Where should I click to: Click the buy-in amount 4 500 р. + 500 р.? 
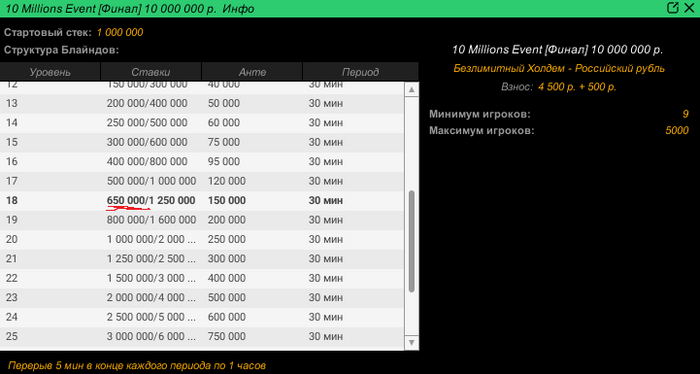click(577, 87)
